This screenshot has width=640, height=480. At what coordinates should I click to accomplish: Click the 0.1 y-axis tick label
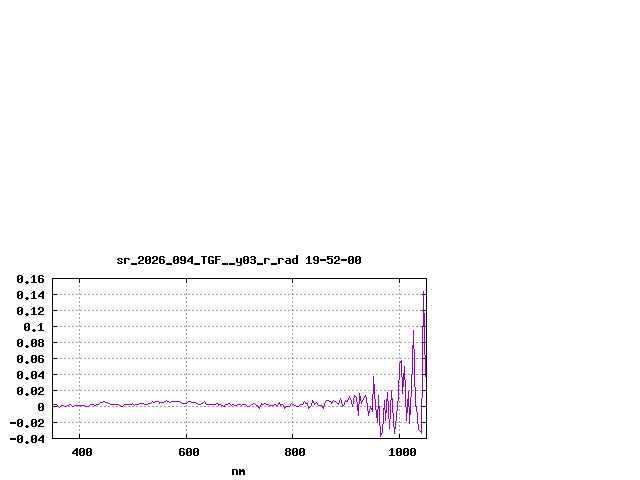click(x=35, y=327)
